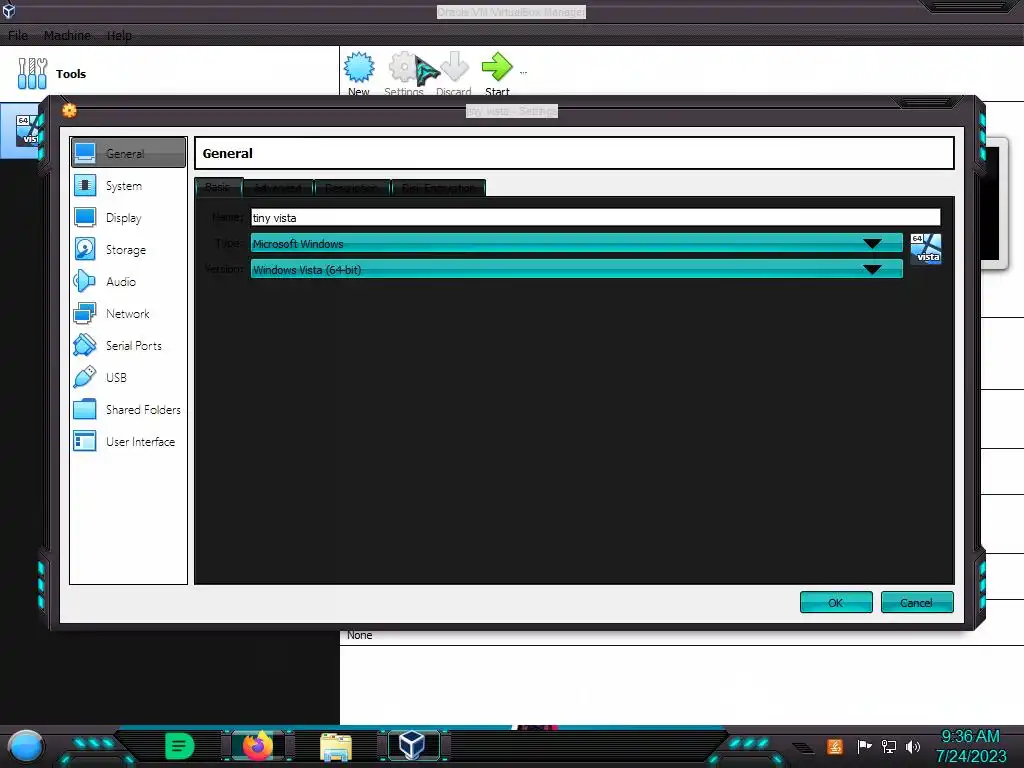Open the User Interface settings category
1024x768 pixels.
point(128,441)
